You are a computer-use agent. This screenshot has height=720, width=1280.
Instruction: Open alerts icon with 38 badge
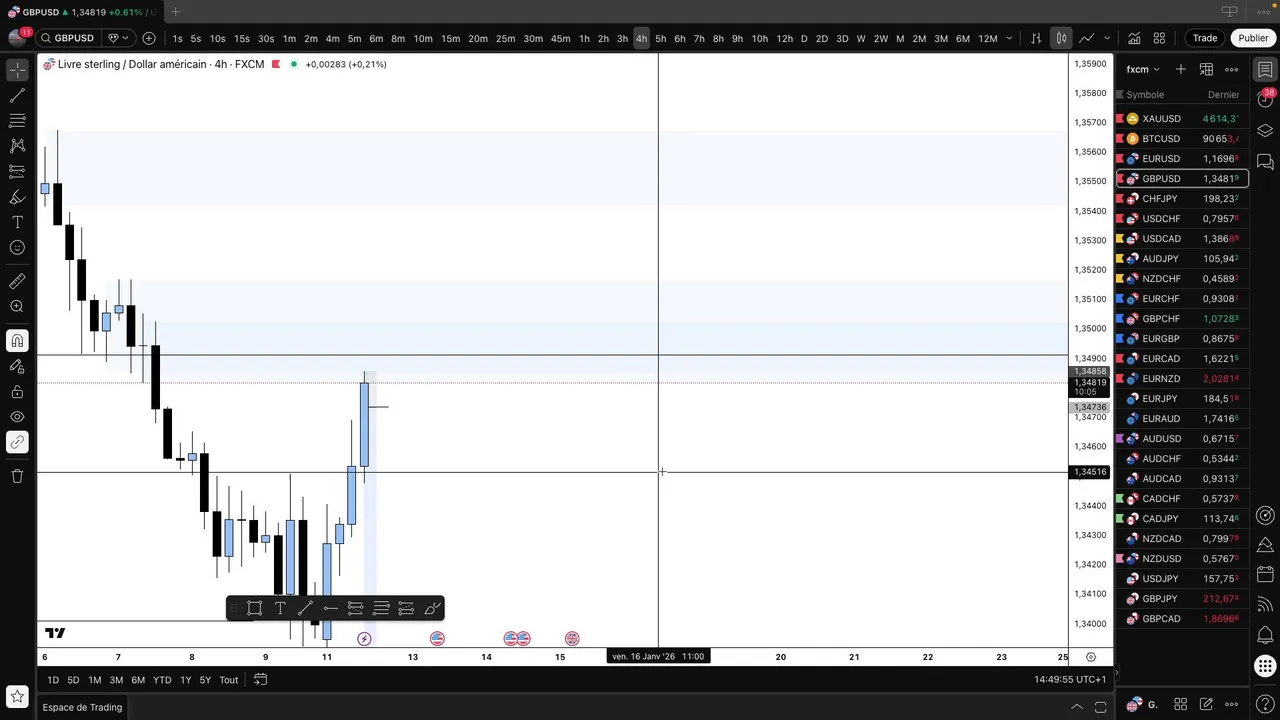click(x=1265, y=99)
